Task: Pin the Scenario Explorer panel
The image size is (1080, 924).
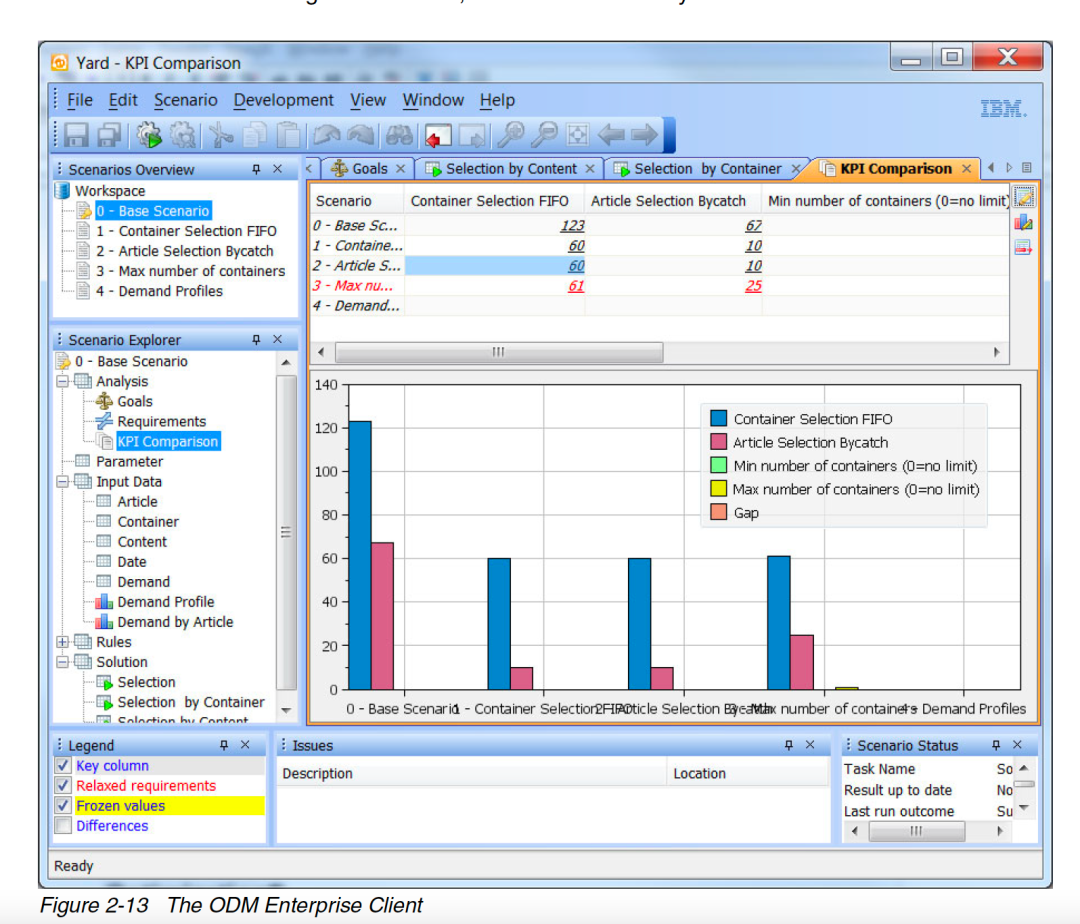Action: 256,339
